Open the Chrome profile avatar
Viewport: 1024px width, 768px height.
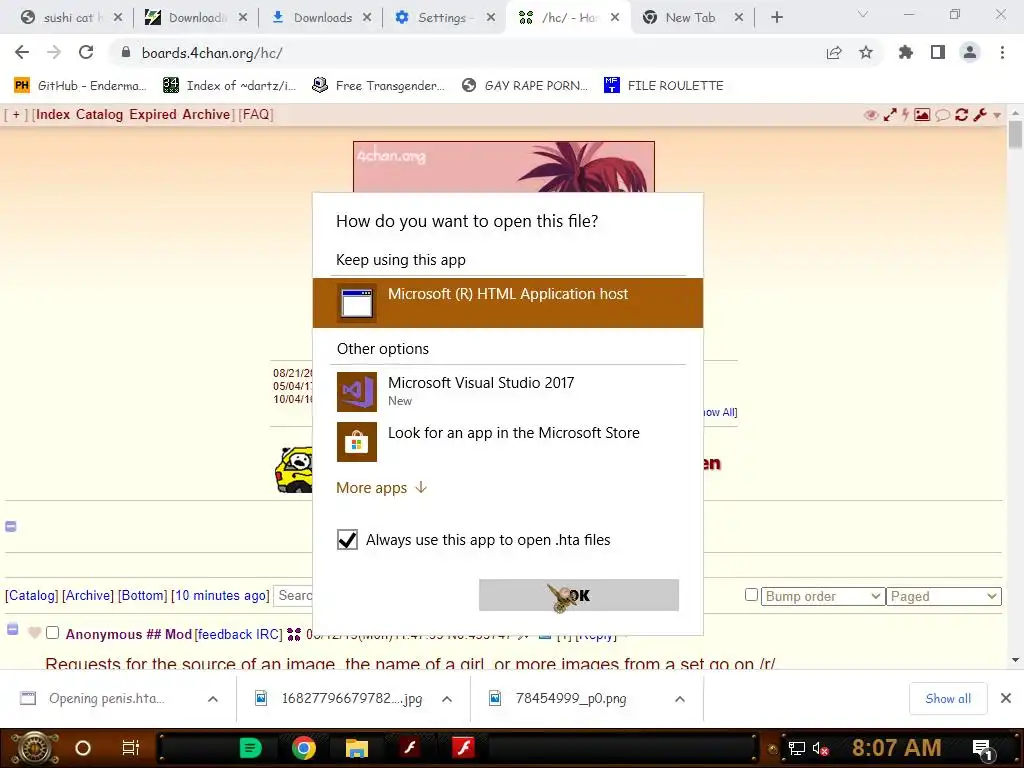point(970,52)
